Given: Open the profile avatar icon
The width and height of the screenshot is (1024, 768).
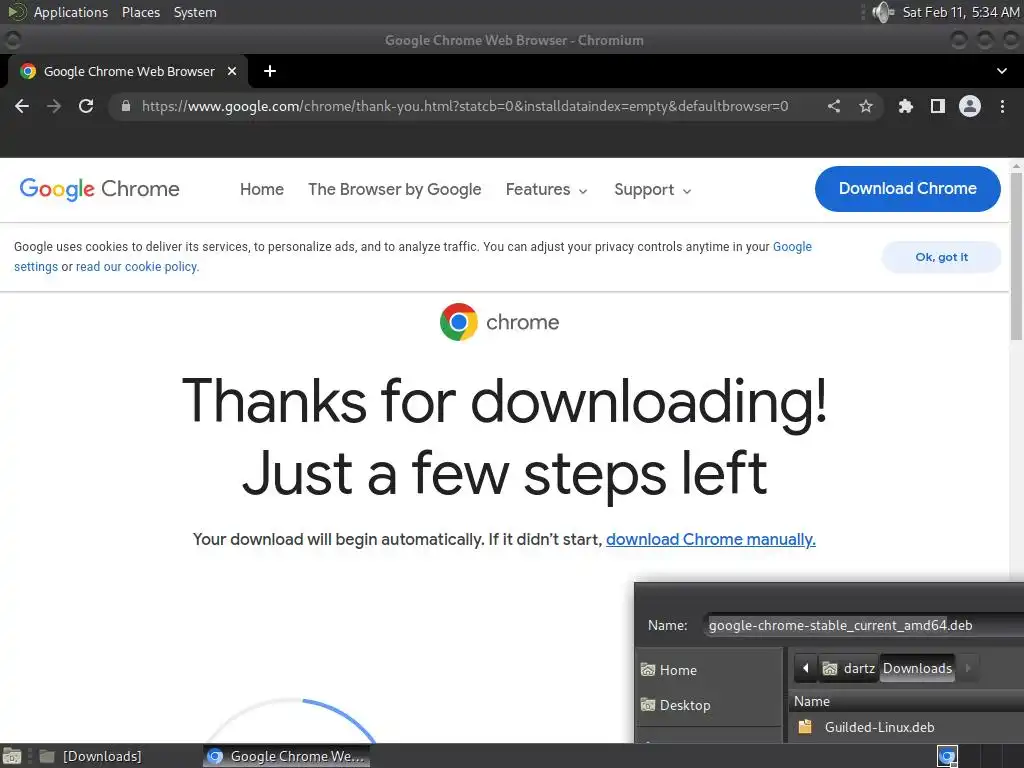Looking at the screenshot, I should [x=970, y=106].
